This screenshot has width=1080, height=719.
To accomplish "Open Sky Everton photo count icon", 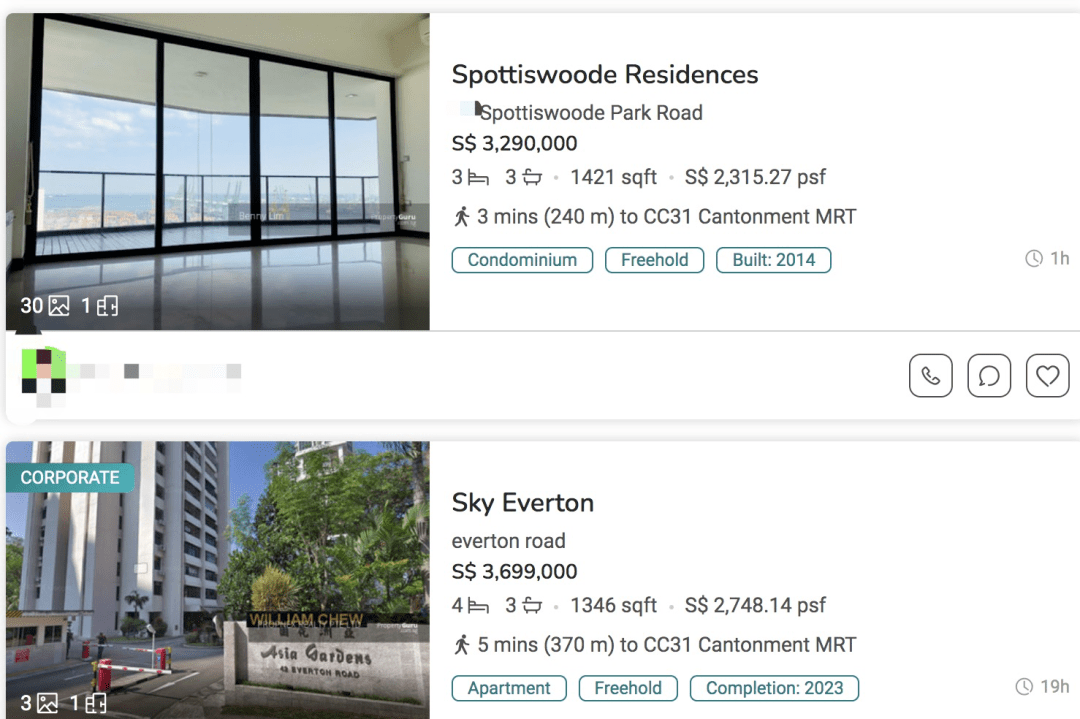I will click(47, 703).
